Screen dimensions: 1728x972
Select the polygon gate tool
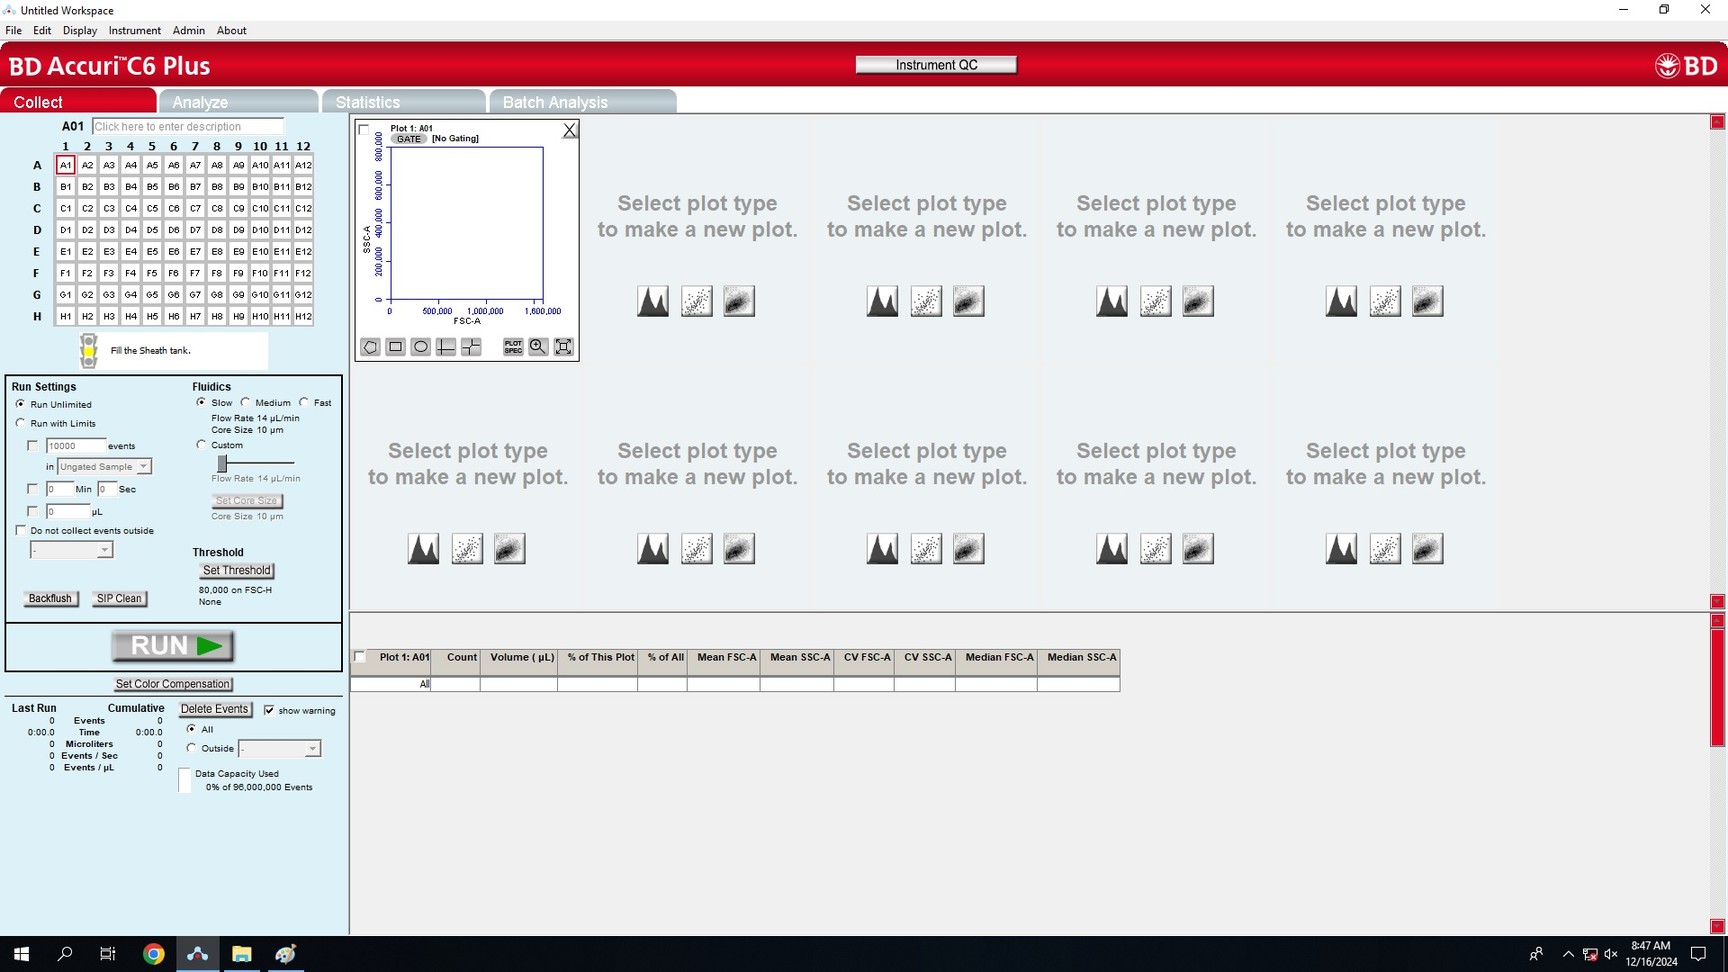pos(370,347)
